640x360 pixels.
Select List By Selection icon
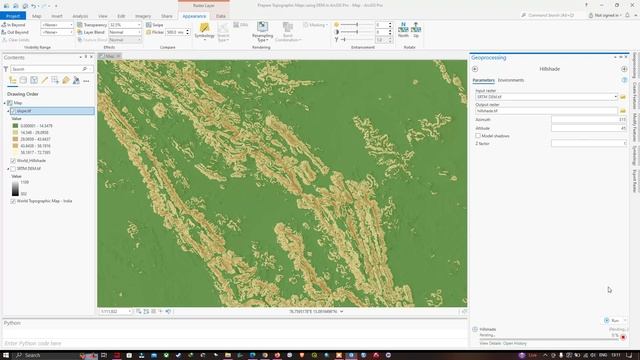point(34,80)
